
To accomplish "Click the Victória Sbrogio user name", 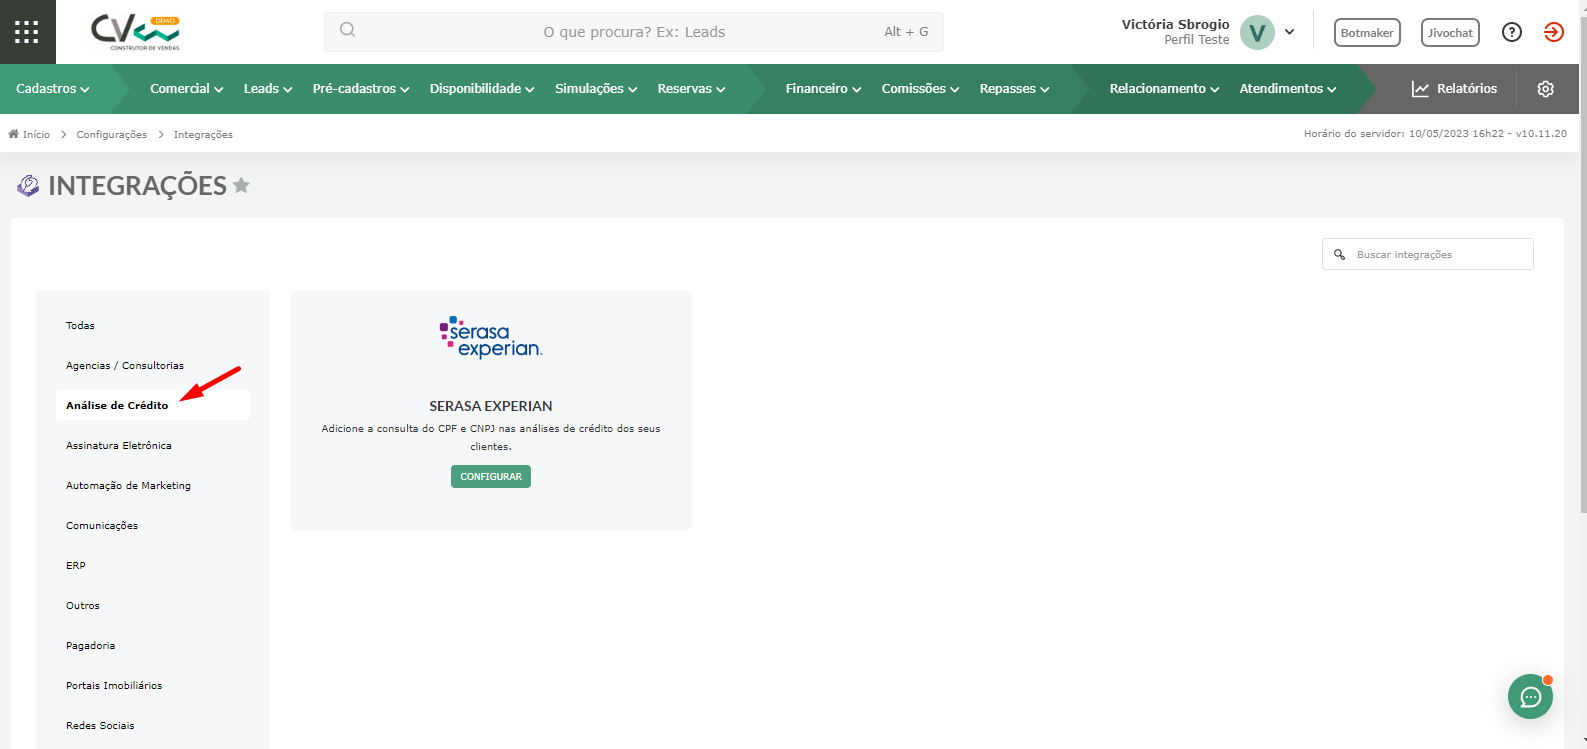I will coord(1175,24).
